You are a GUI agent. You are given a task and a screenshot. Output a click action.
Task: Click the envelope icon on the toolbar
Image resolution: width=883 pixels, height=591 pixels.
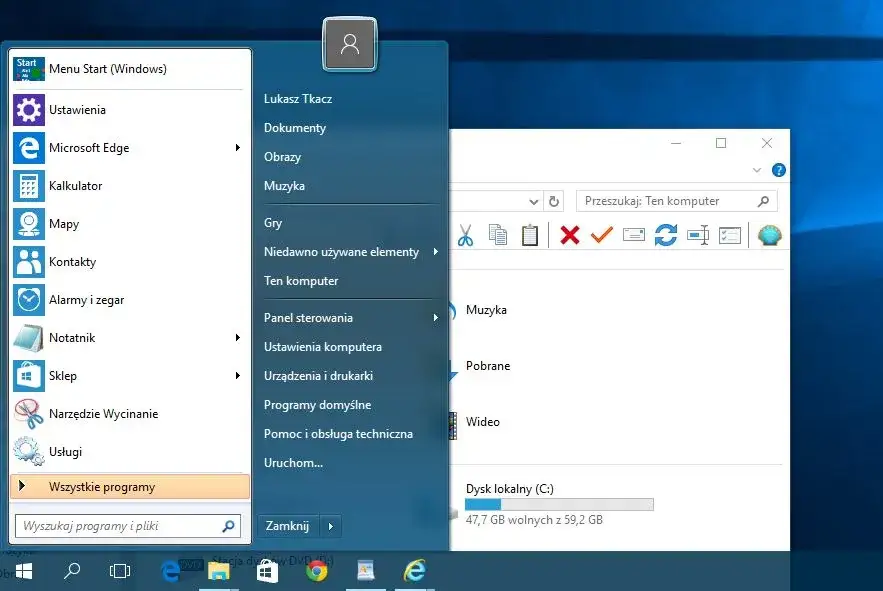click(x=632, y=234)
